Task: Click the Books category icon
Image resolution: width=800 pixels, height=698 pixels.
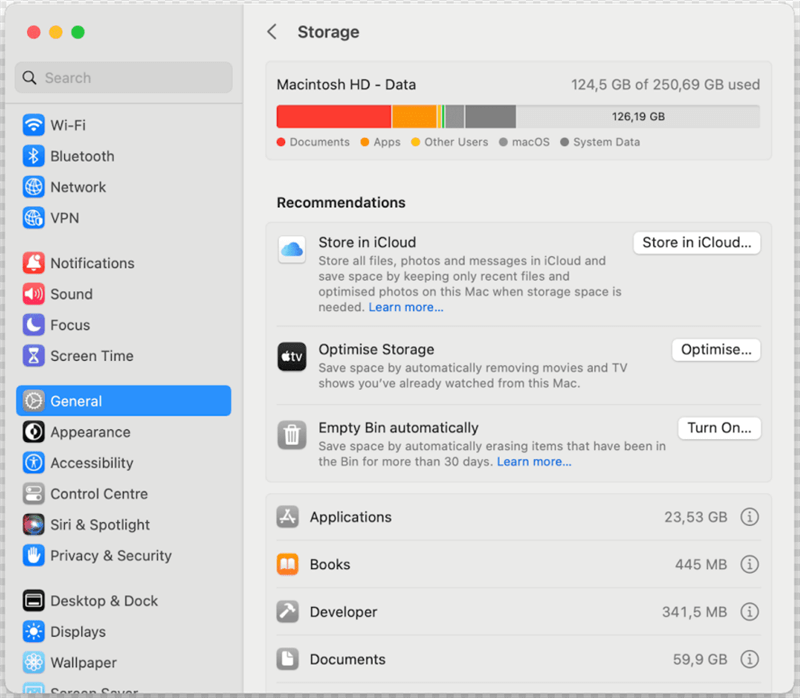Action: (x=288, y=564)
